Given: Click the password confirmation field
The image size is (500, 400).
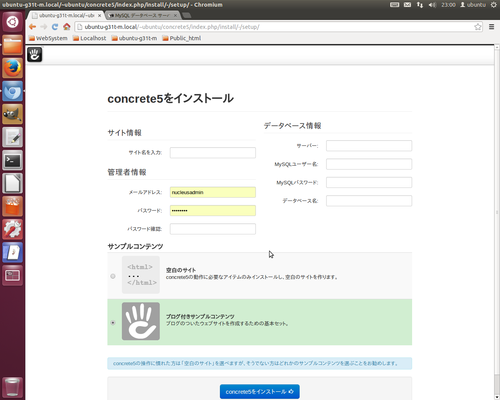Looking at the screenshot, I should [213, 229].
